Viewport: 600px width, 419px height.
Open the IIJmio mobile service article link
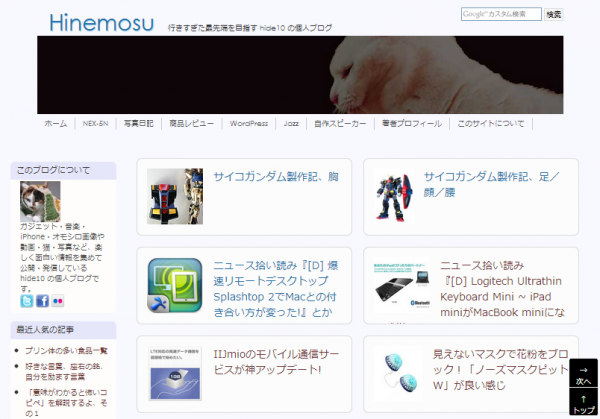tap(276, 362)
